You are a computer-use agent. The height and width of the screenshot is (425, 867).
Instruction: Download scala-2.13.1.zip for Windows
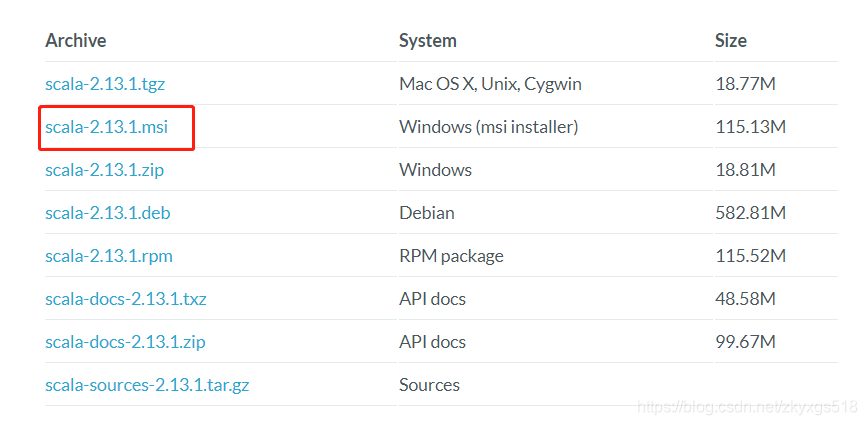click(105, 170)
